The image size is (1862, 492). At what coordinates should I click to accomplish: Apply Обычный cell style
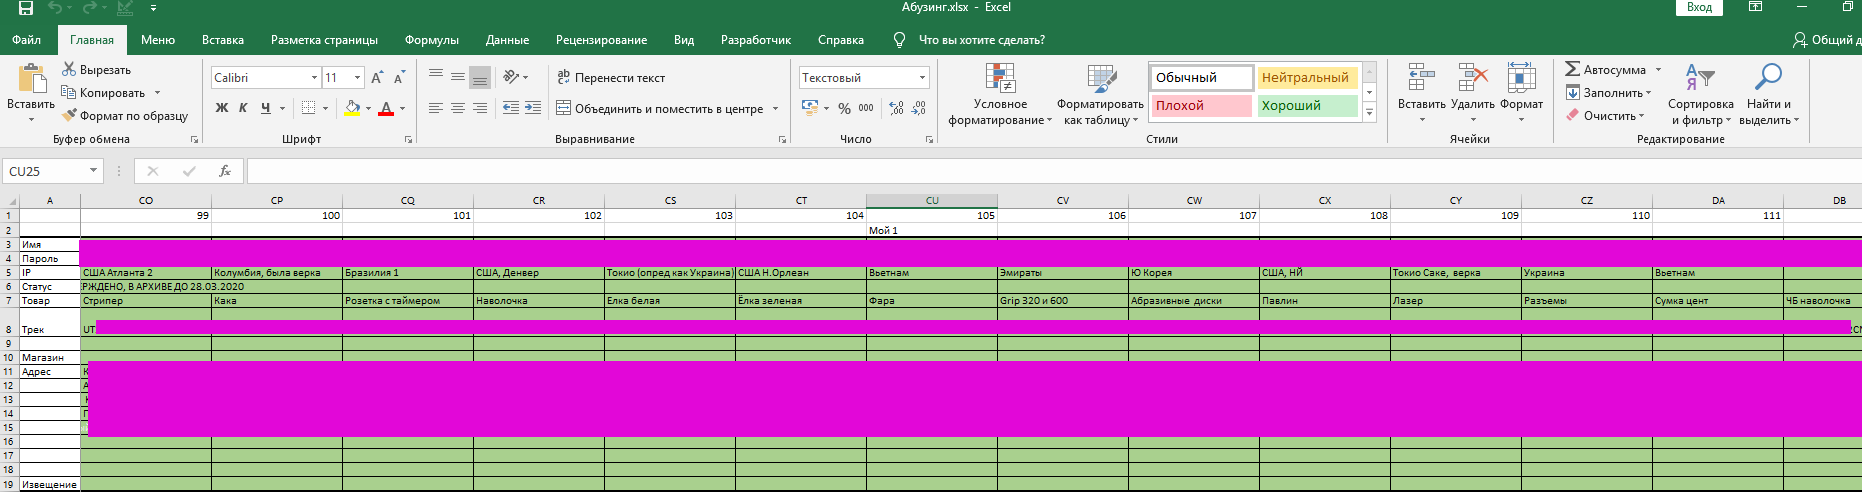[x=1201, y=77]
